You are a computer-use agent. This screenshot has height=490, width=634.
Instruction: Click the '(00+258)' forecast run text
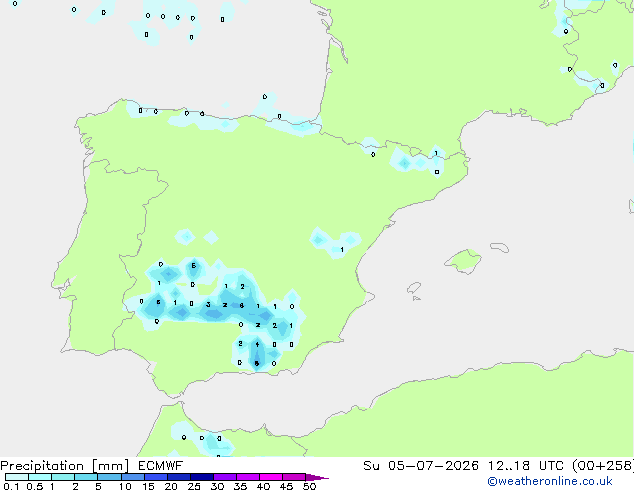click(x=602, y=466)
